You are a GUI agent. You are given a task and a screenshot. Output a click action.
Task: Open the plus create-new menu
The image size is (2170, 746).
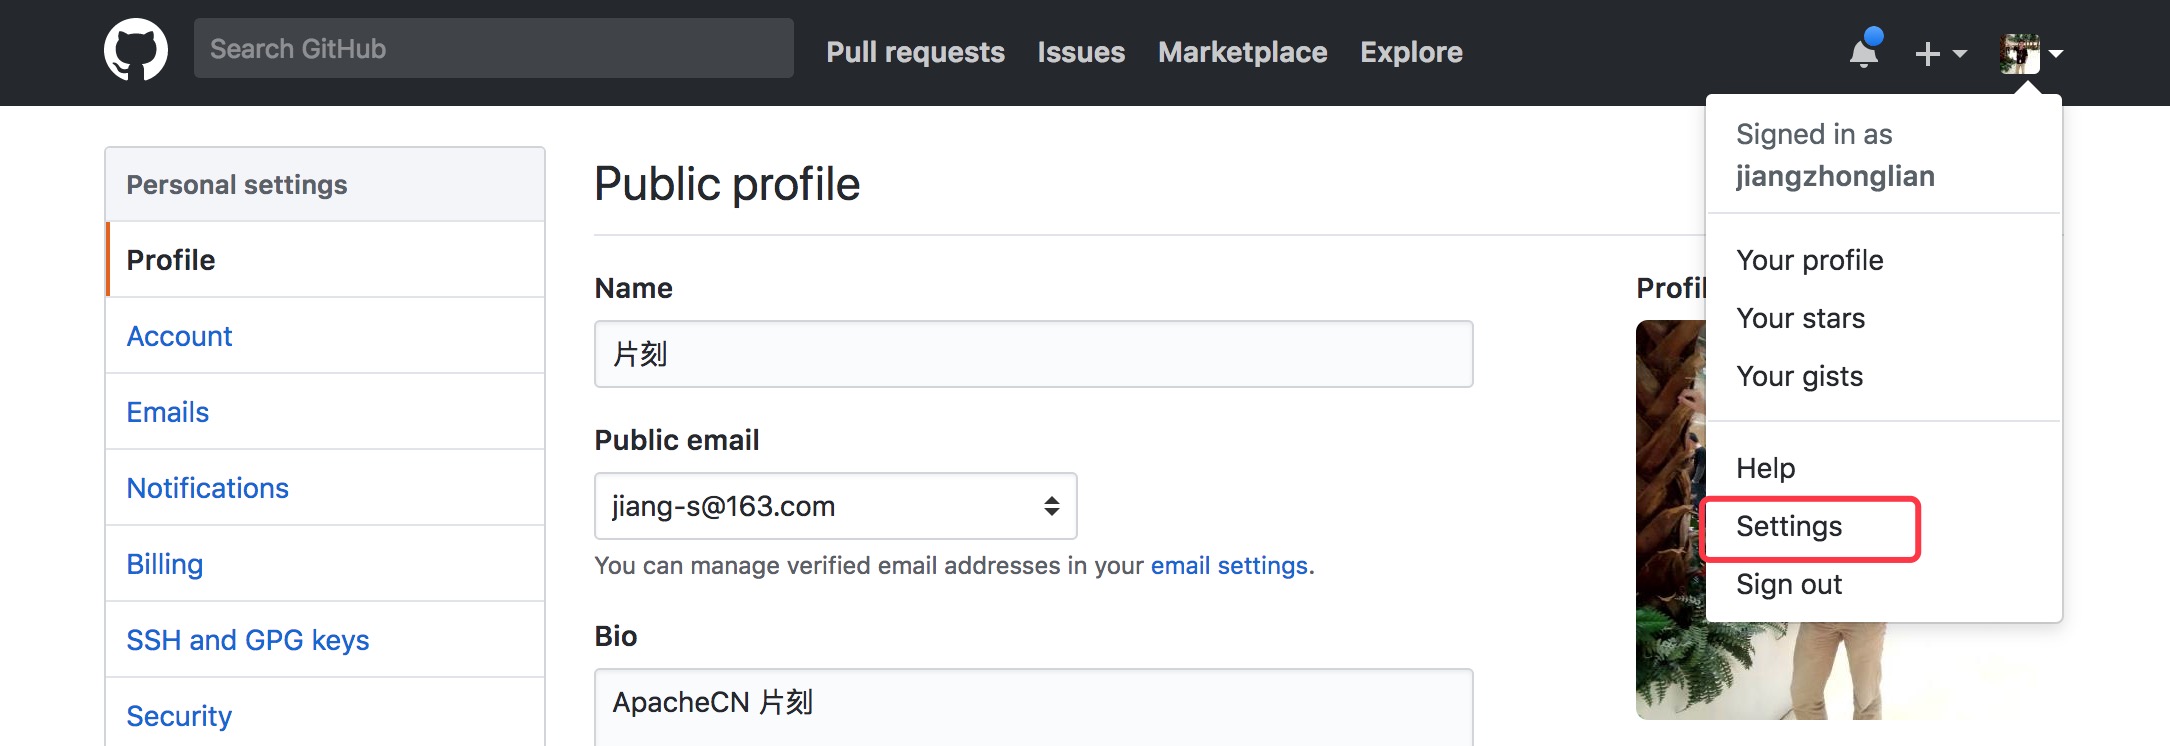(x=1939, y=54)
